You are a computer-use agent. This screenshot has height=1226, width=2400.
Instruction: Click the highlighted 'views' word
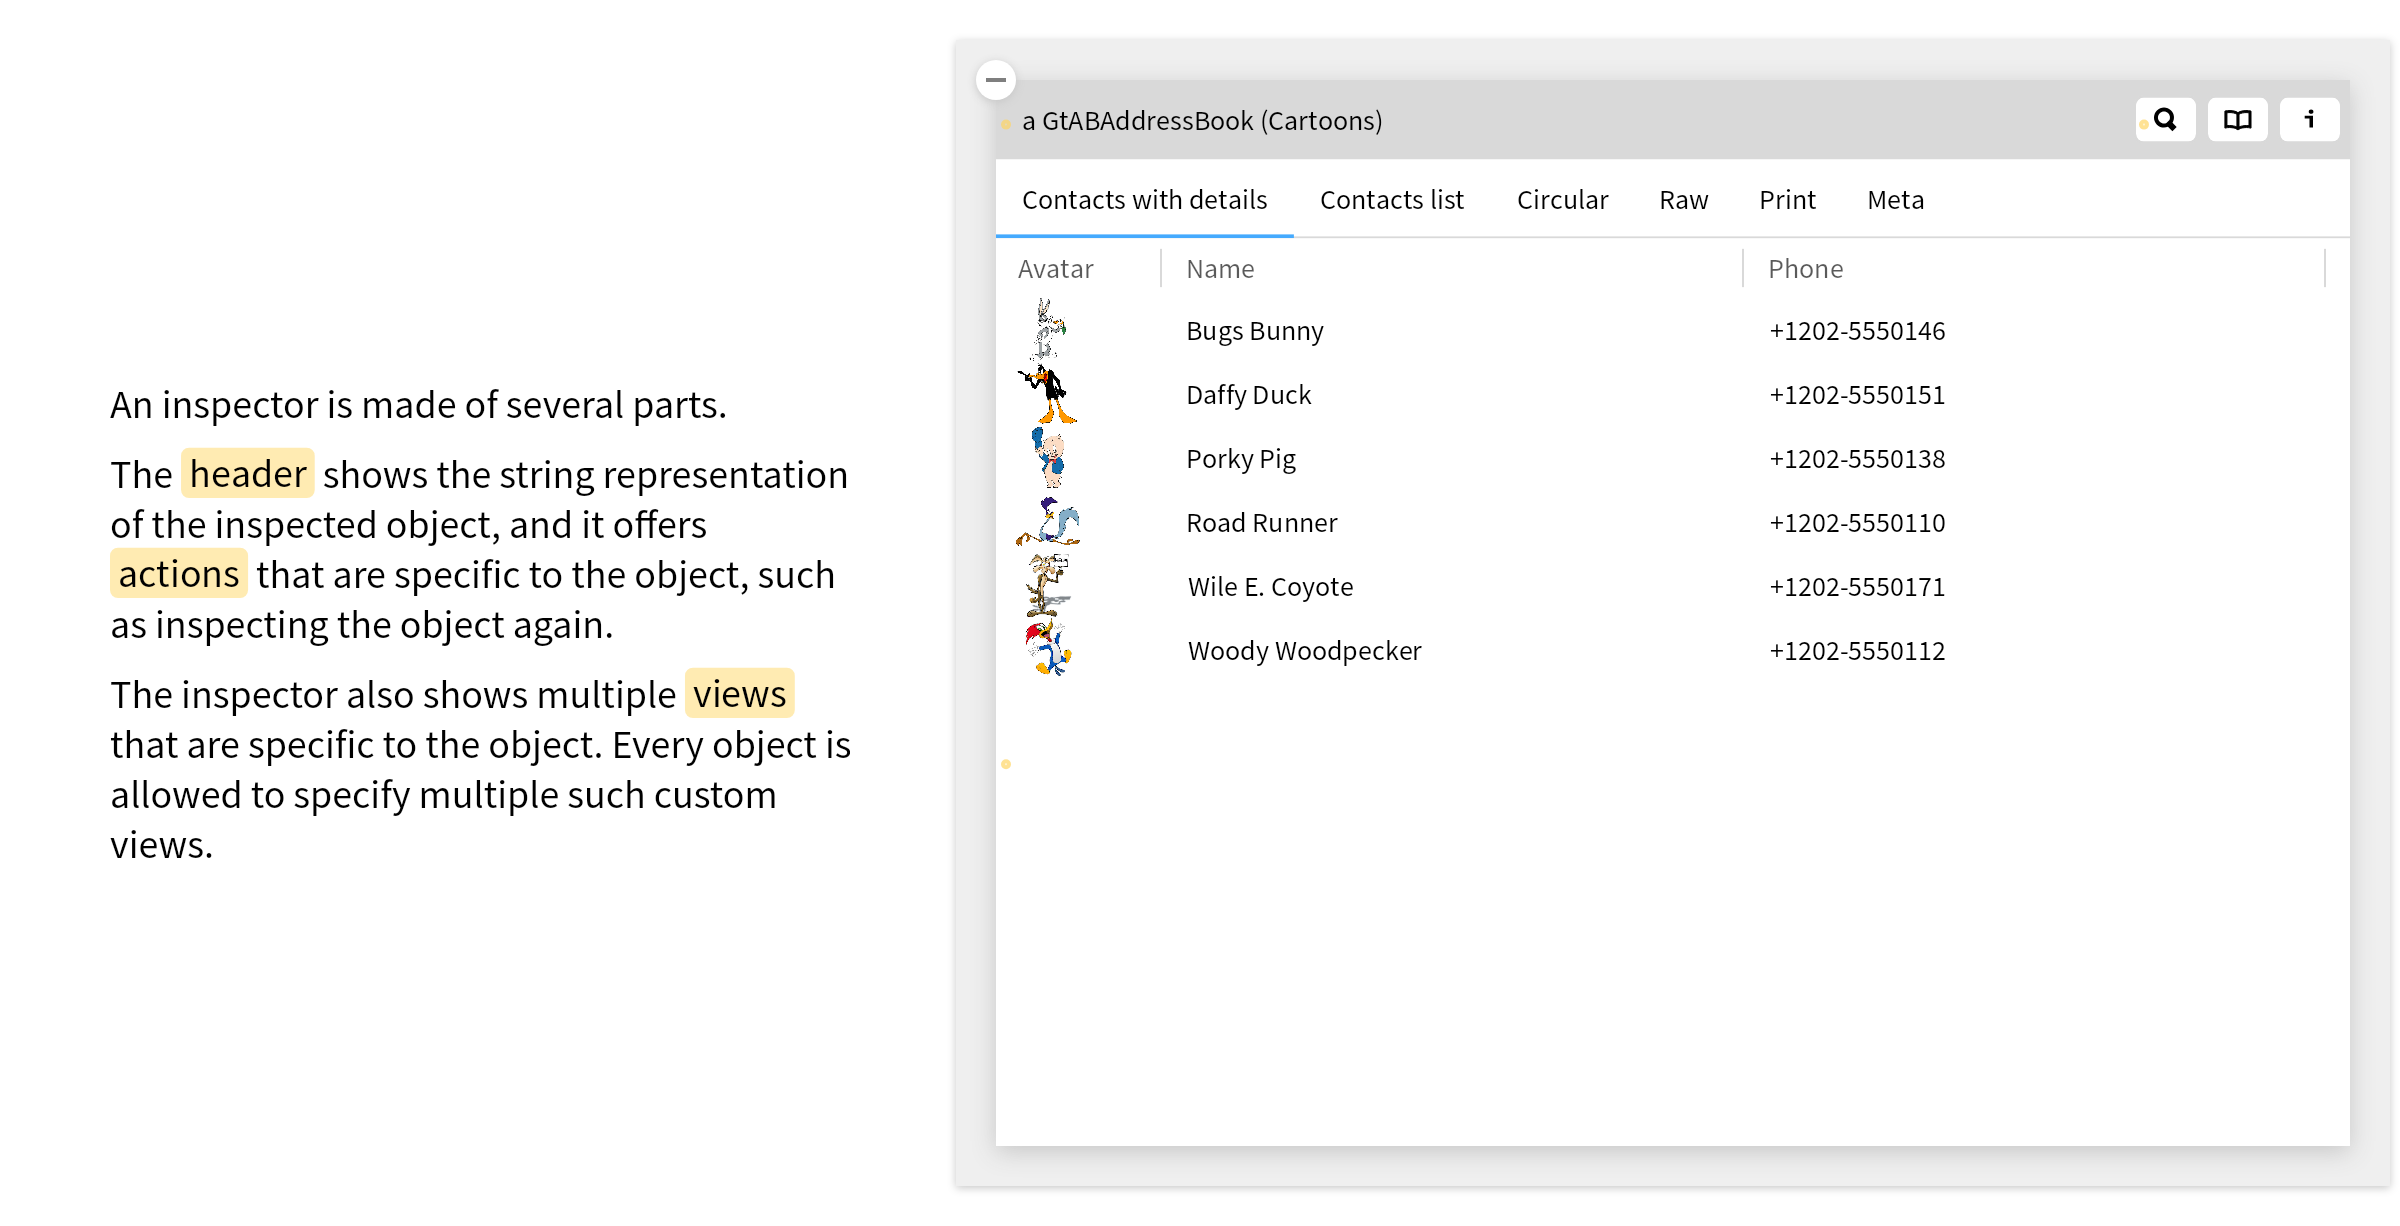pyautogui.click(x=740, y=694)
